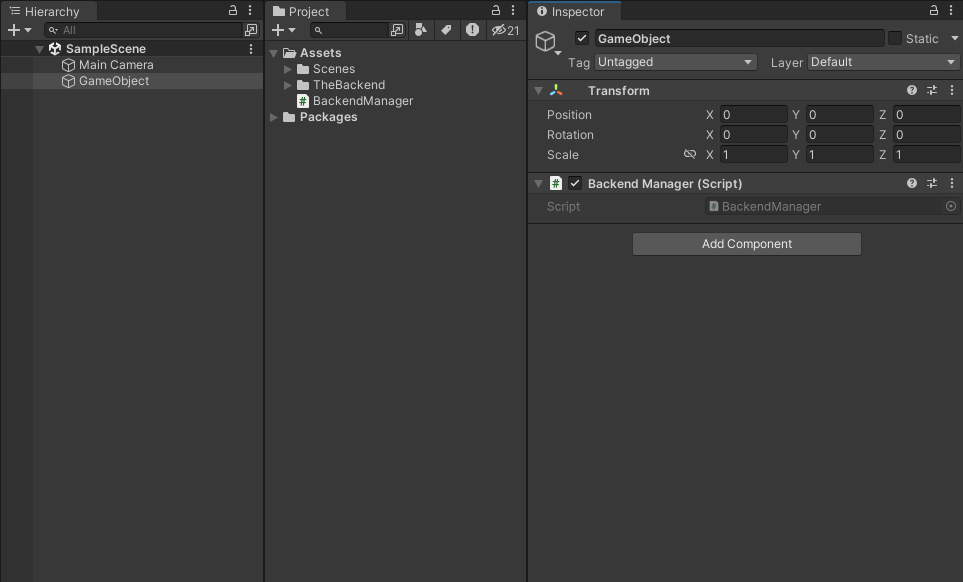Open GameObject icon picker cube

[x=547, y=42]
